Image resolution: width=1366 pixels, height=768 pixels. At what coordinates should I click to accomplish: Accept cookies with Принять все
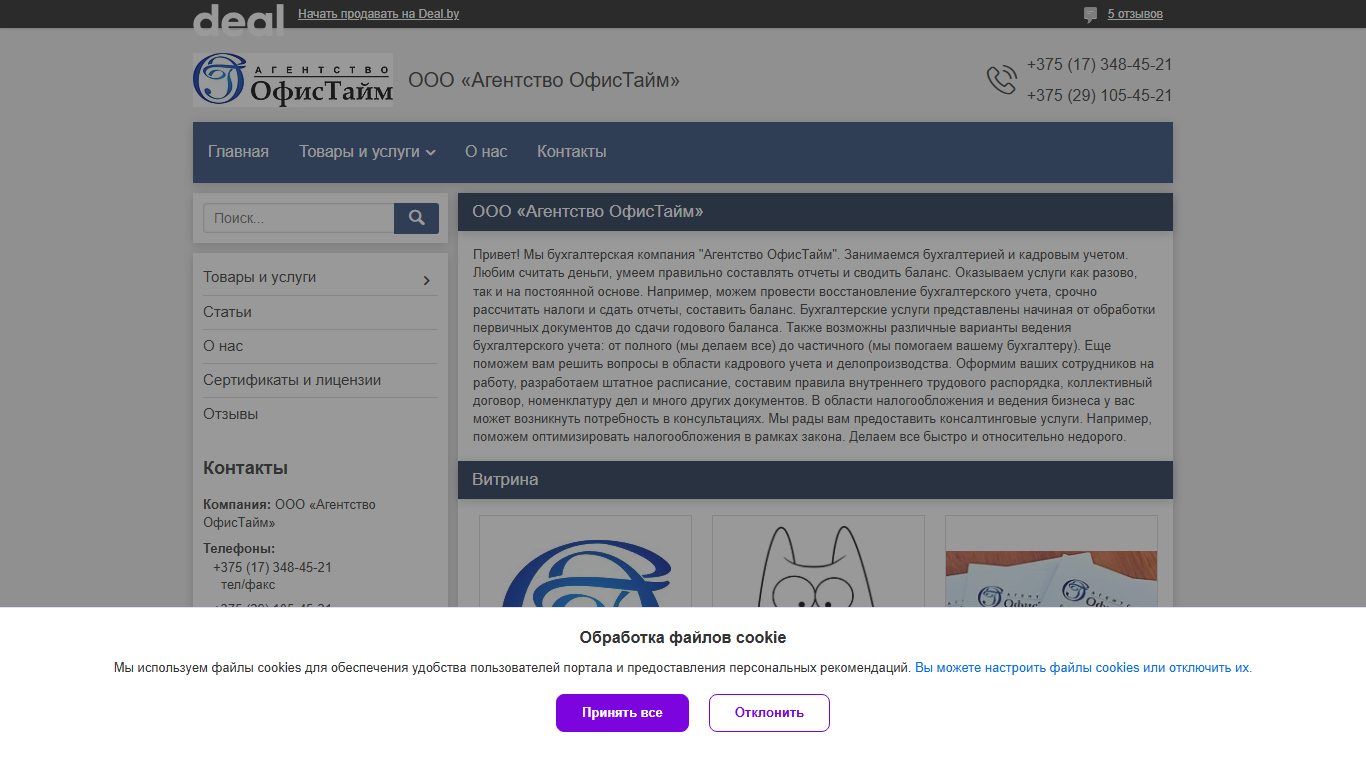click(622, 713)
